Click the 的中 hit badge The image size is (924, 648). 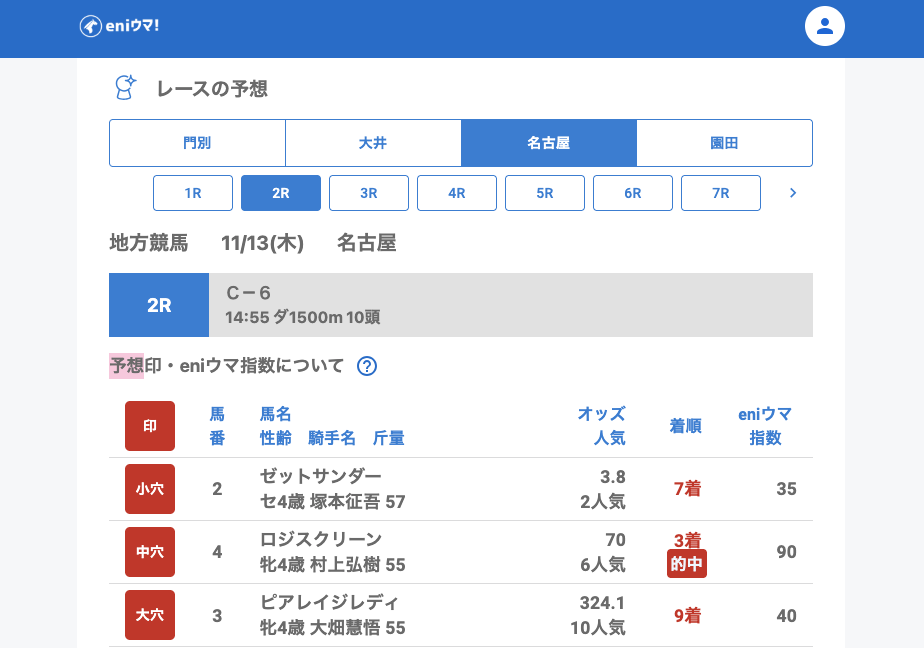686,564
